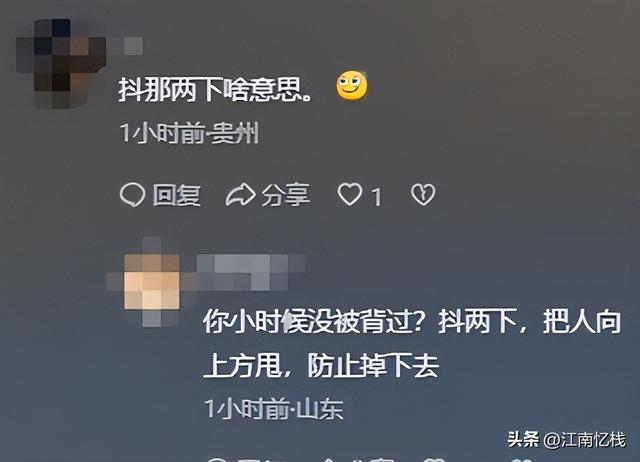Click the 分享 text label

coord(285,195)
